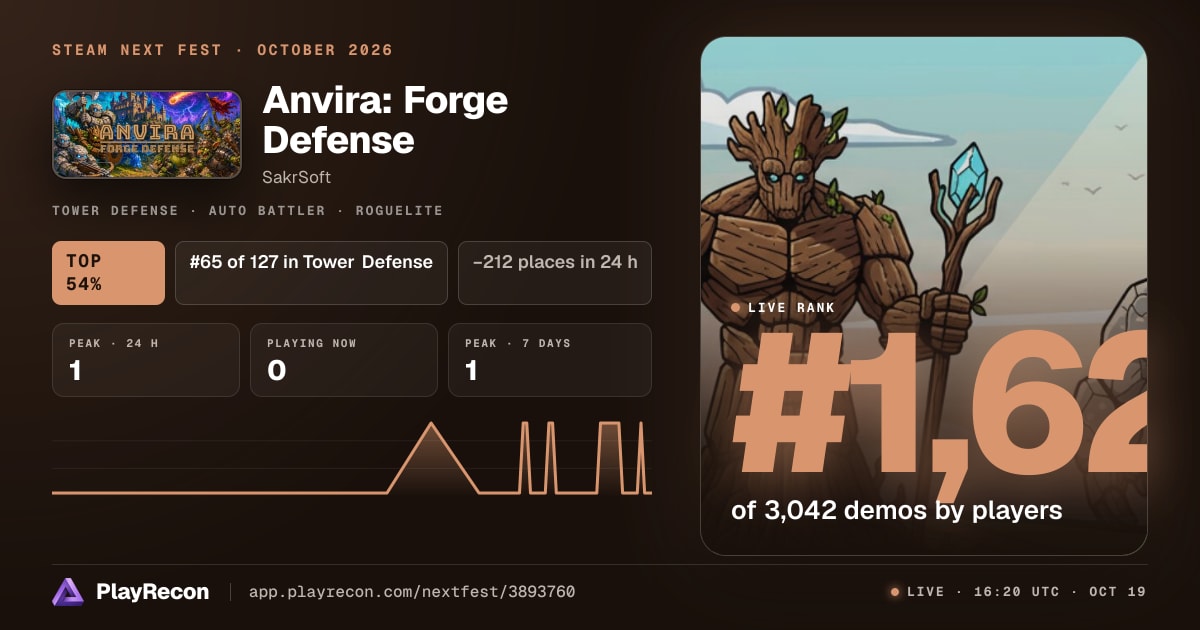Screen dimensions: 1200x630
Task: Click the #65 of 127 in Tower Defense chip
Action: [311, 272]
